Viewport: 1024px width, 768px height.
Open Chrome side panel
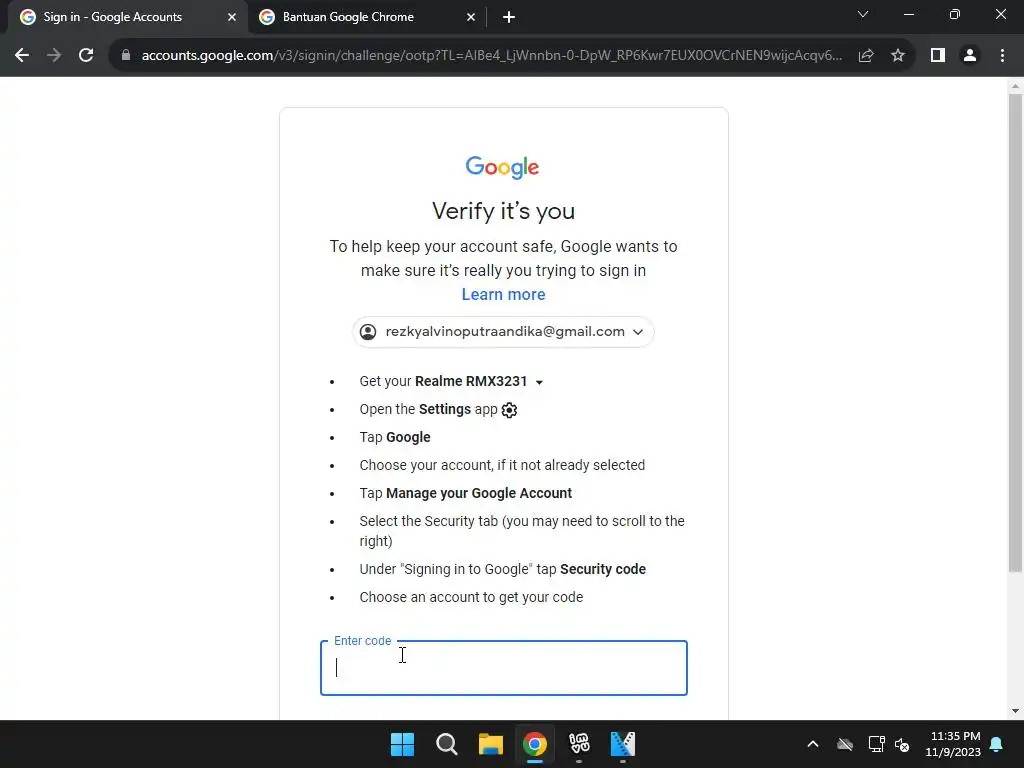[x=938, y=56]
